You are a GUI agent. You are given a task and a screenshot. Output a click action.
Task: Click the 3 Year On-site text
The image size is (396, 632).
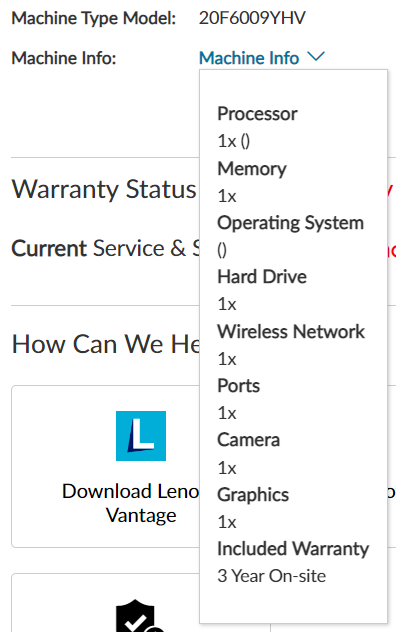pos(271,576)
